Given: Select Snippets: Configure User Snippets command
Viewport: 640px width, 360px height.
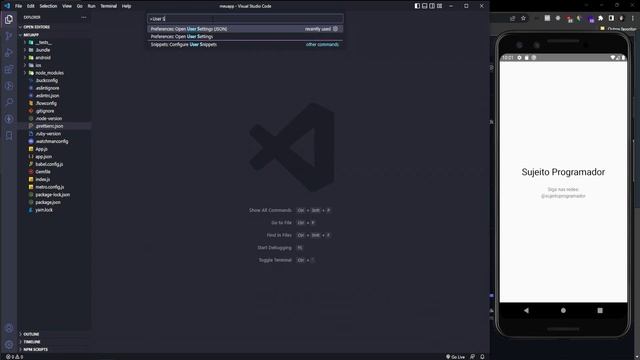Looking at the screenshot, I should click(245, 44).
